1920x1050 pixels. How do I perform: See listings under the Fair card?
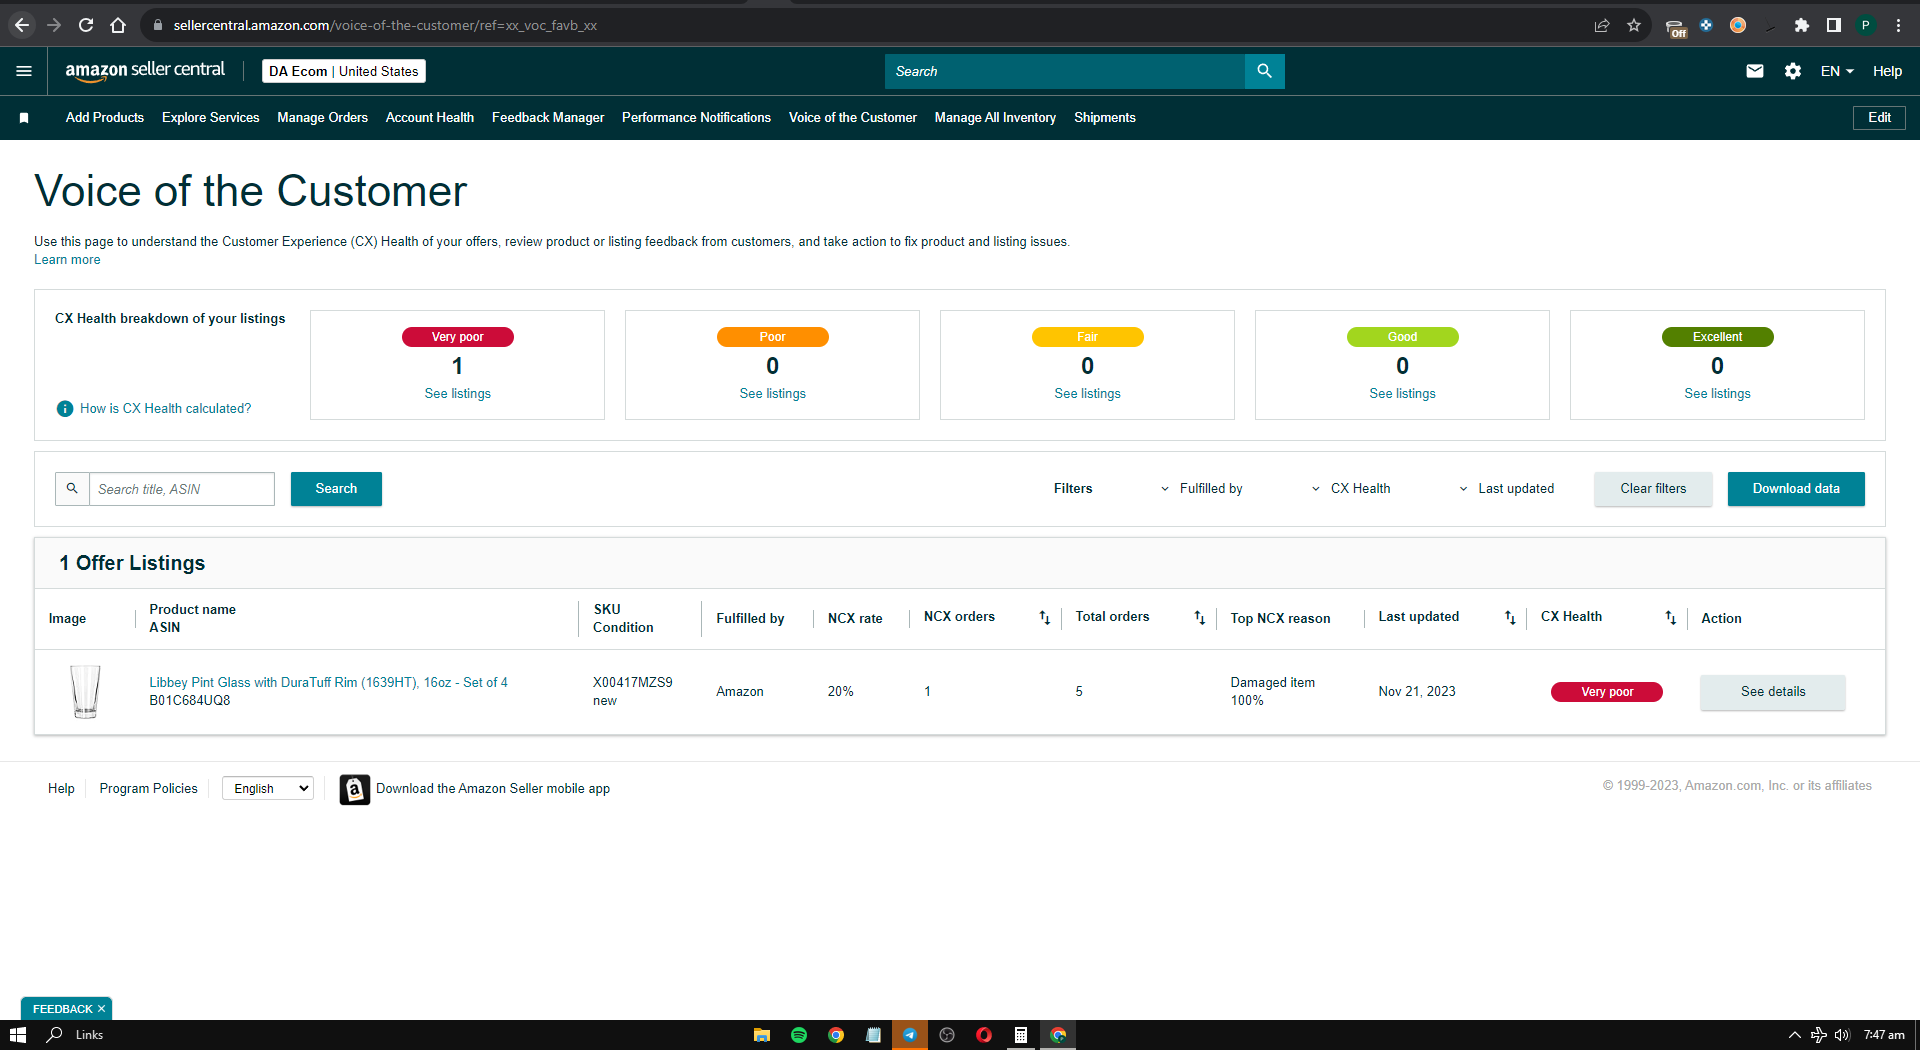tap(1088, 394)
